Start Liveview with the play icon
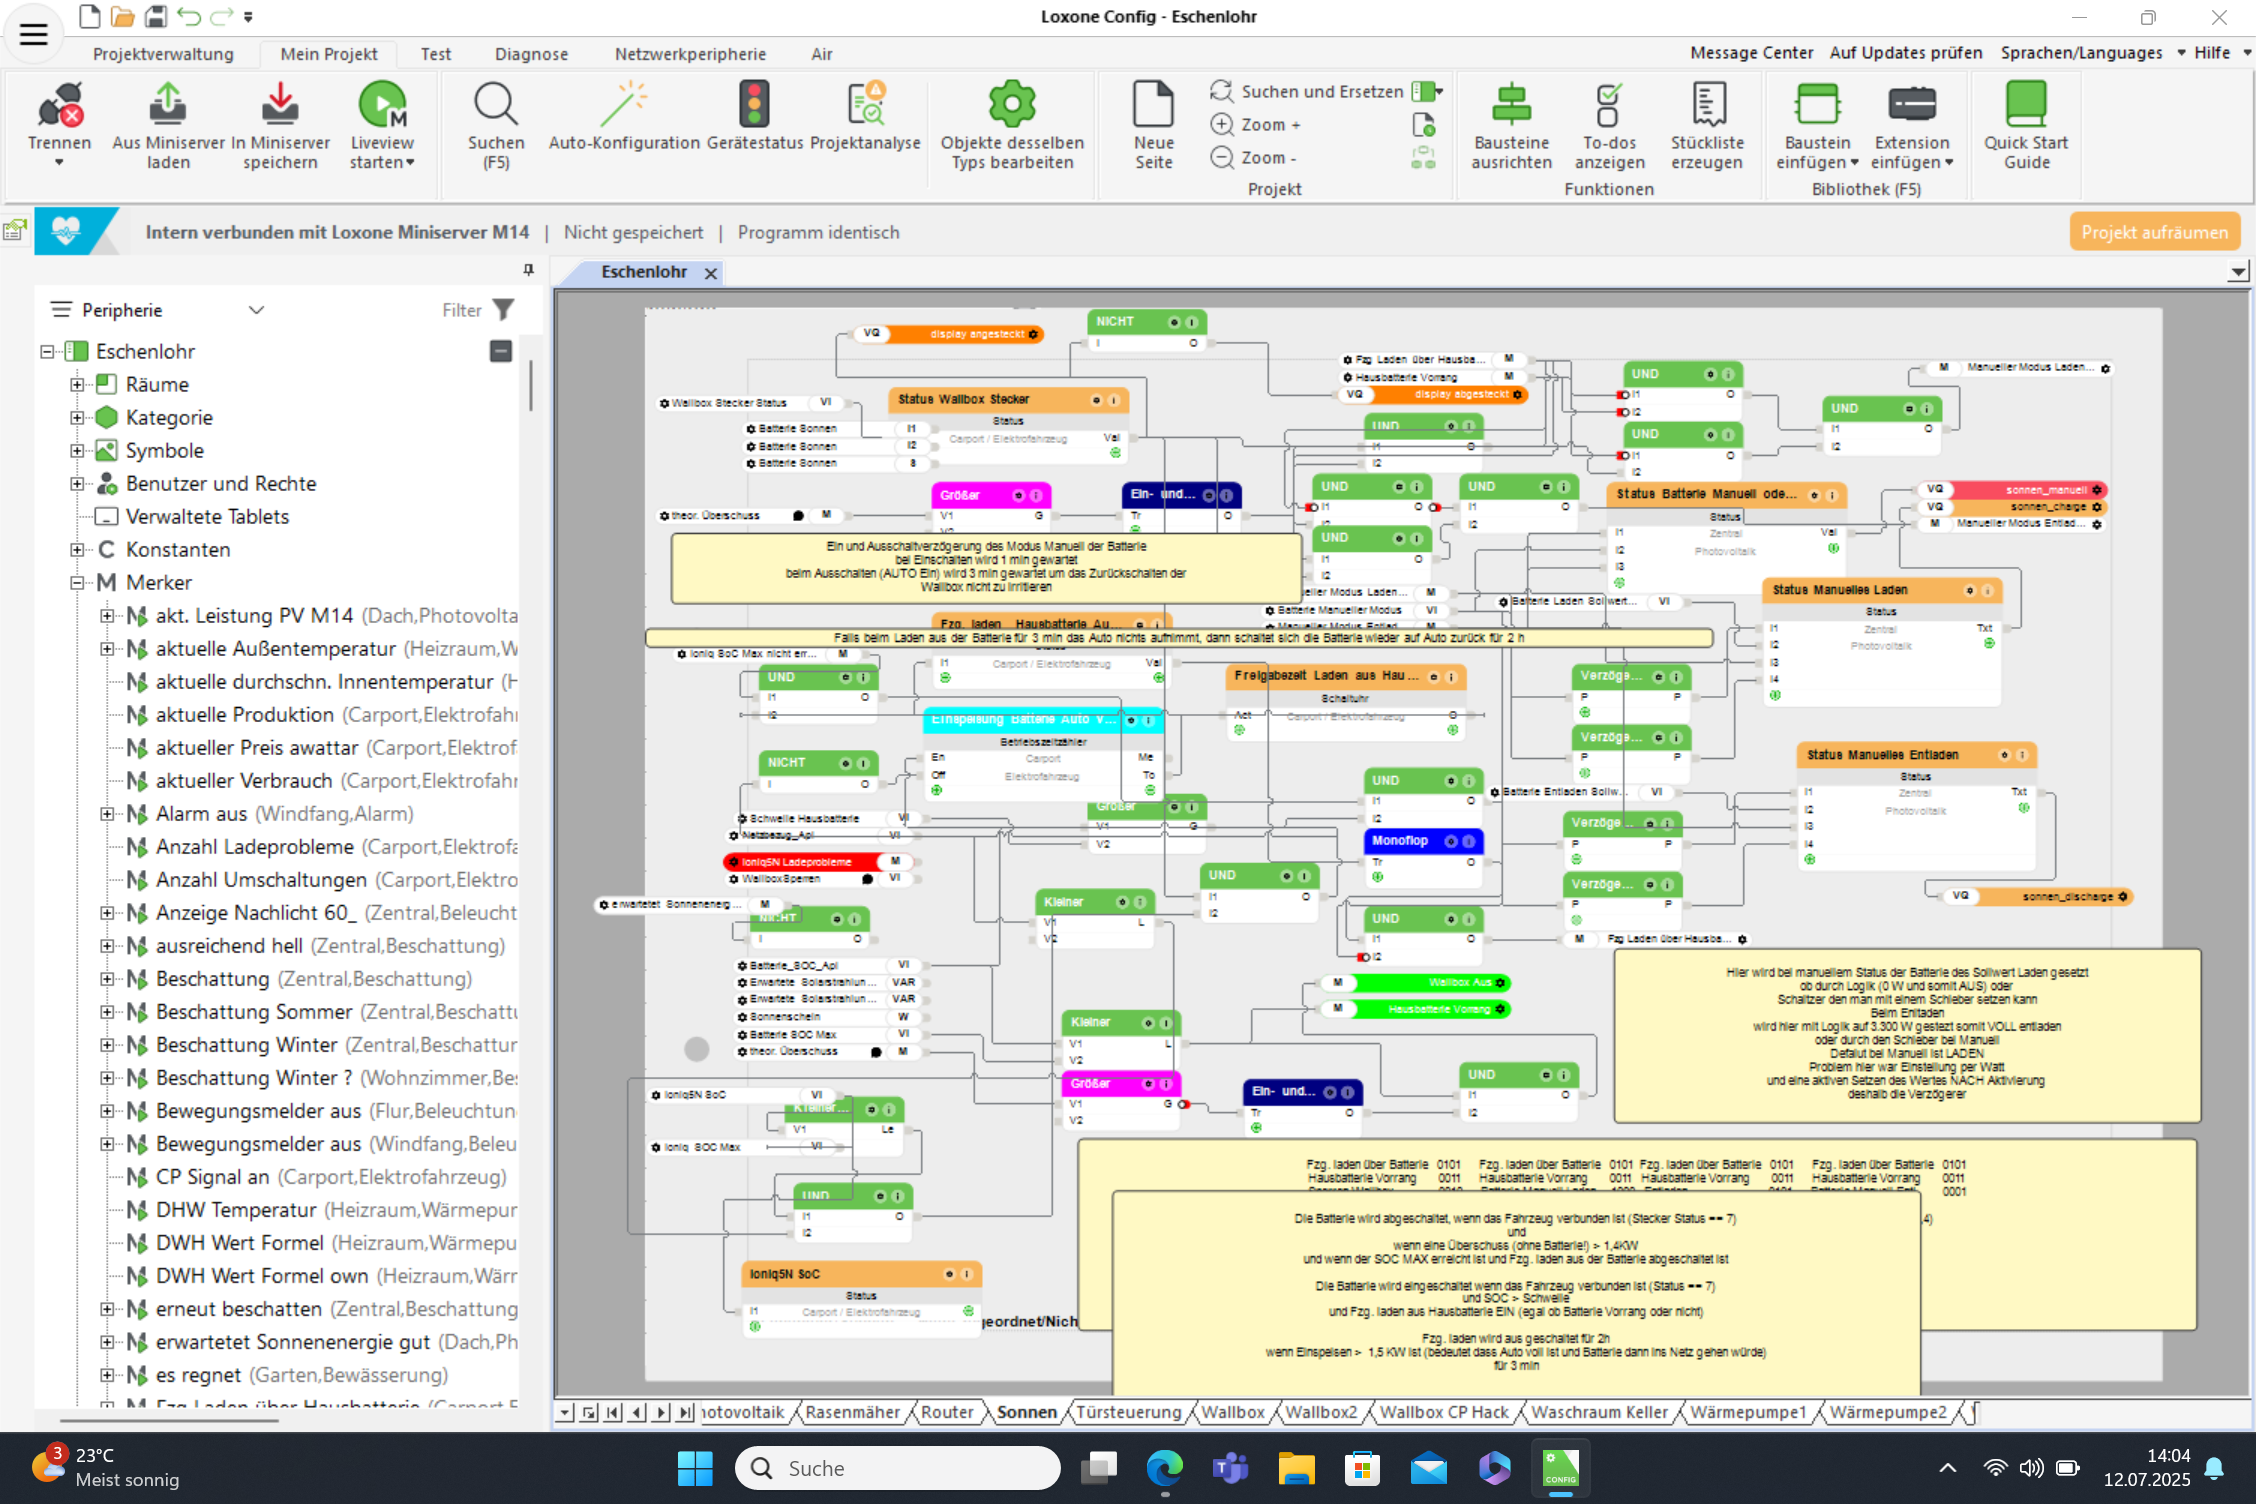The image size is (2256, 1504). (x=382, y=105)
